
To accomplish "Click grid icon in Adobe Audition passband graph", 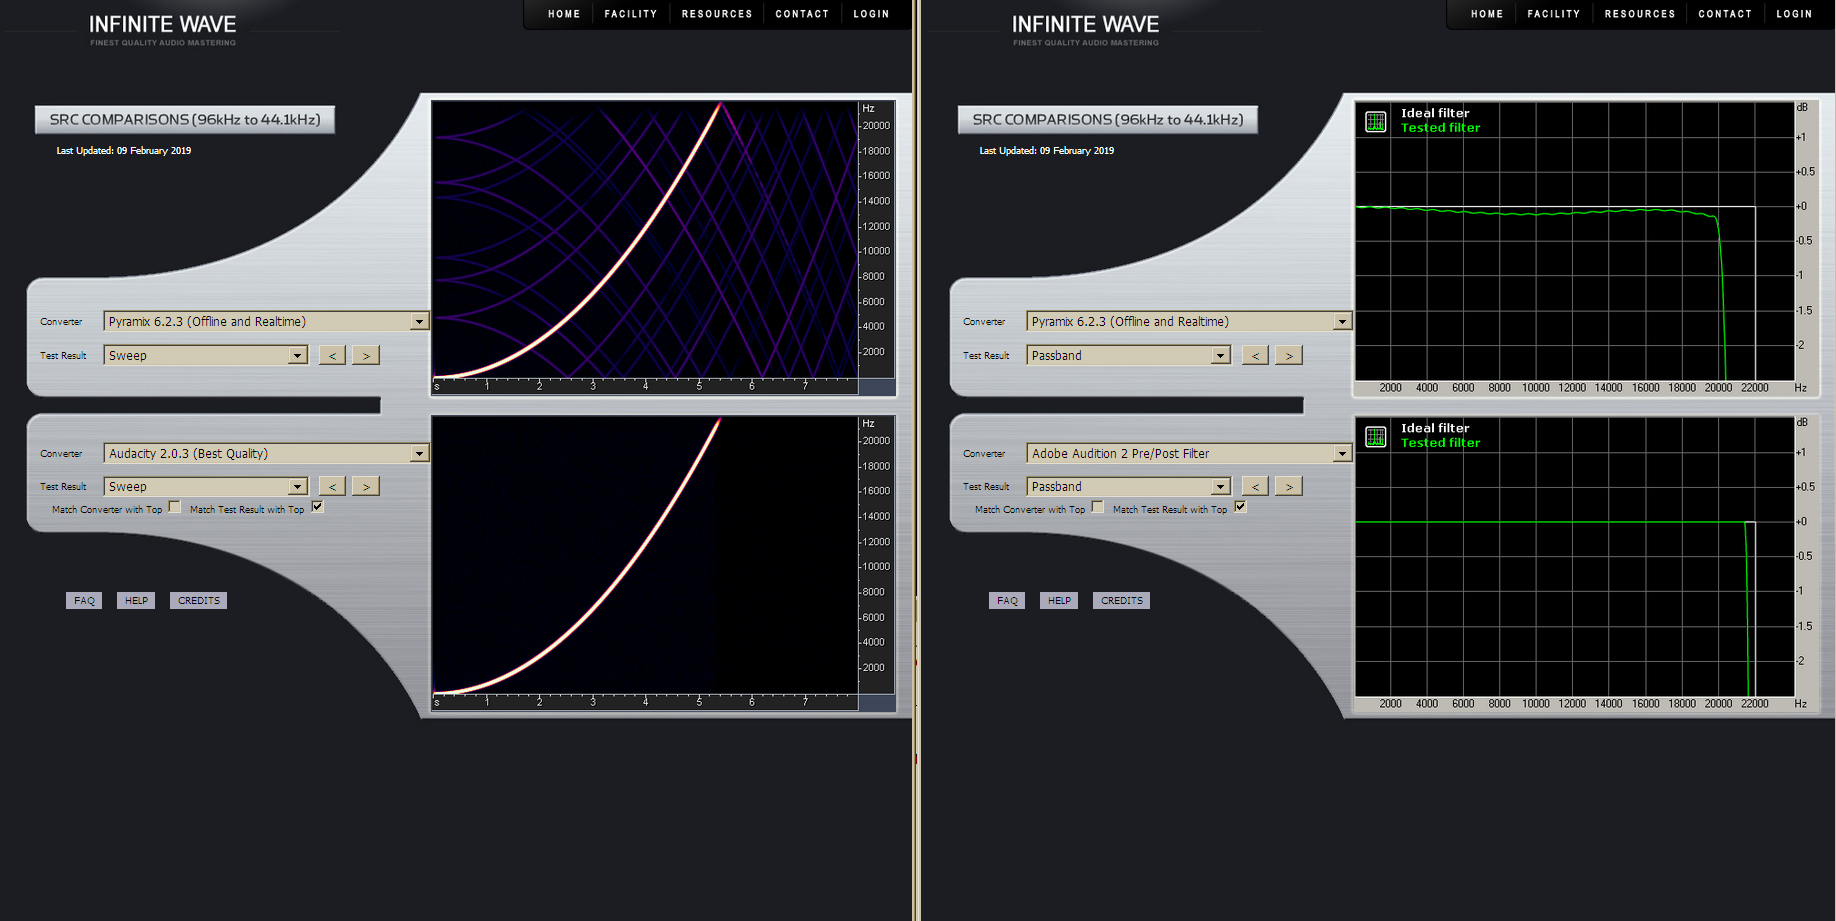I will 1376,437.
